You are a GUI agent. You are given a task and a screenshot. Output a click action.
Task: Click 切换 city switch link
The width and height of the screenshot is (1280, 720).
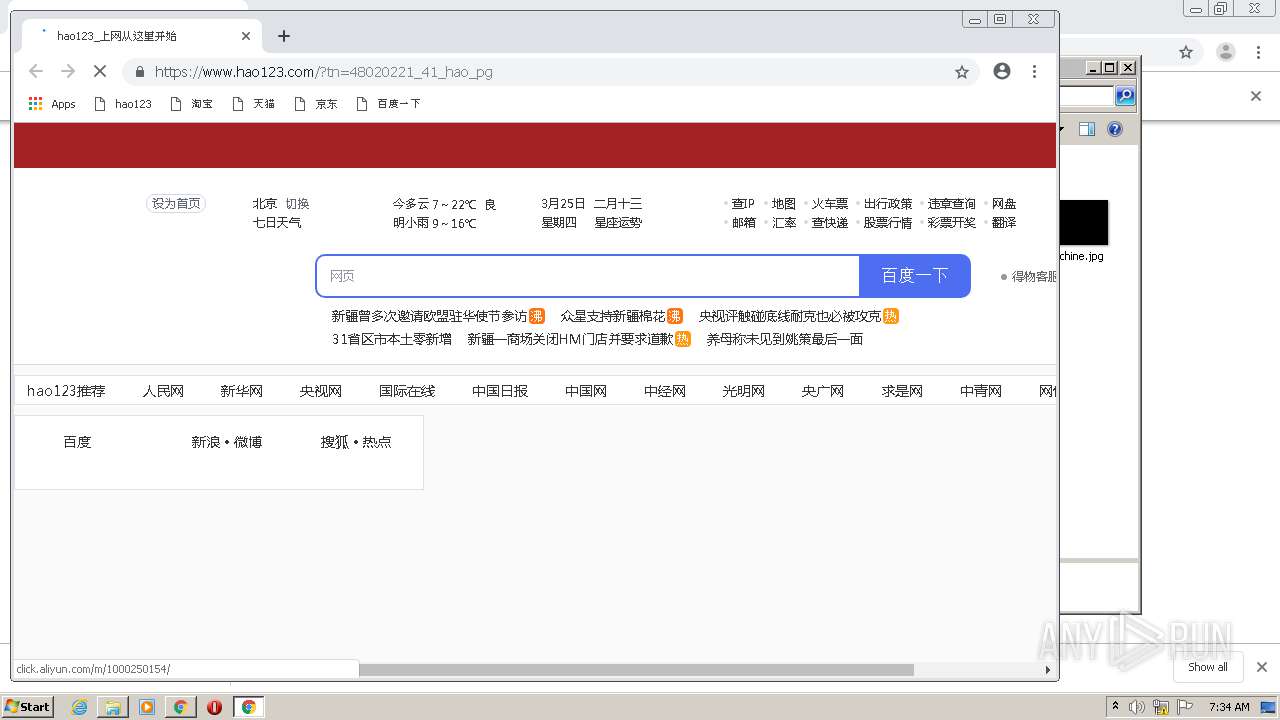click(298, 204)
